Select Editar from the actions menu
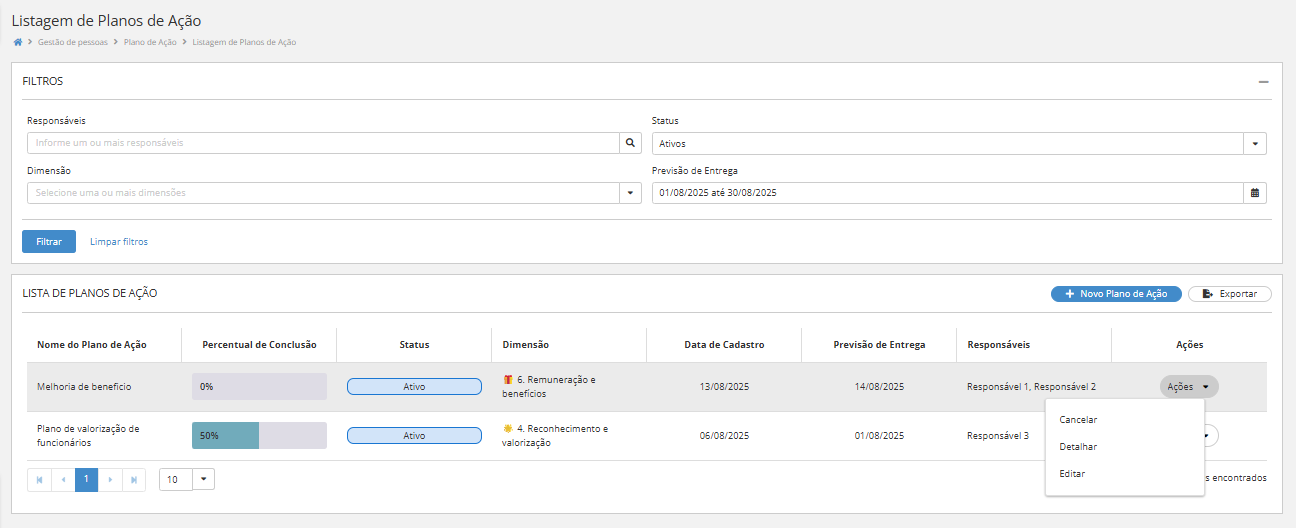Screen dimensions: 1296x528 click(1072, 474)
